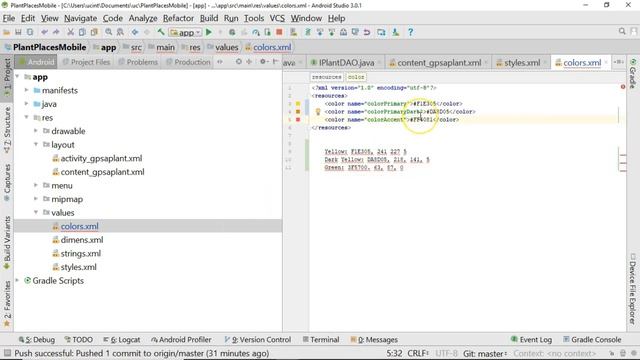Viewport: 640px width, 360px height.
Task: Open the app run configuration dropdown
Action: tap(186, 32)
